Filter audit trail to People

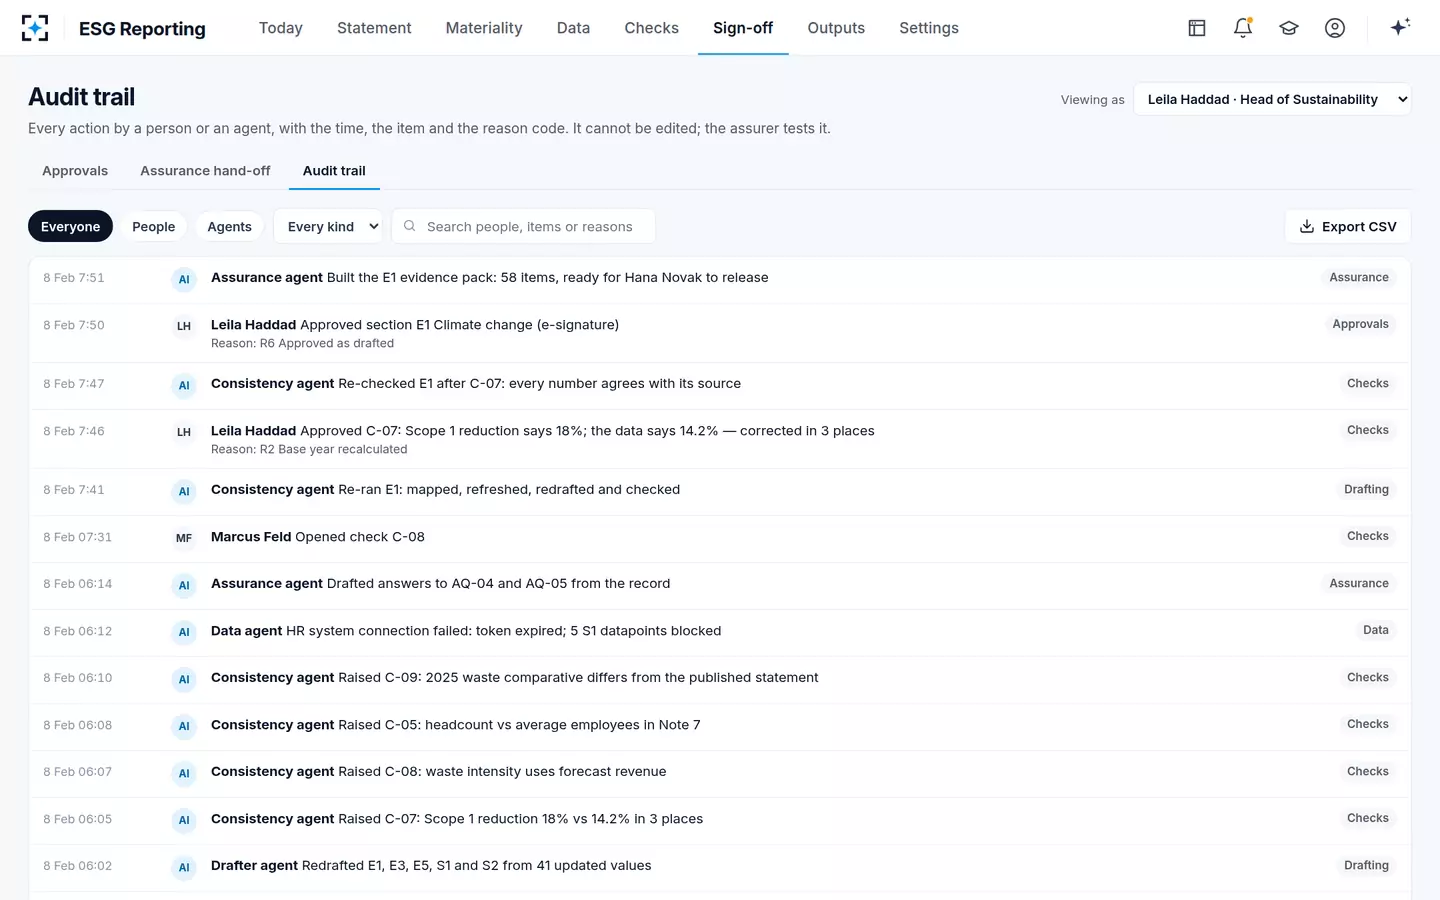[154, 227]
